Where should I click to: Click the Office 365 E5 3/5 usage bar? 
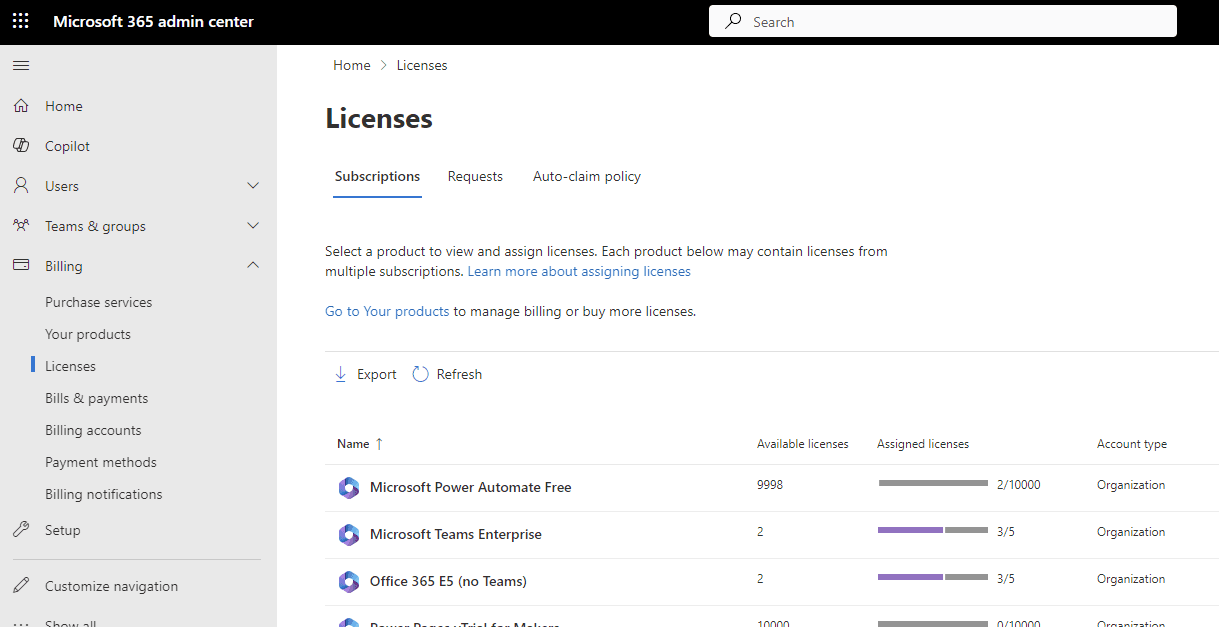pyautogui.click(x=933, y=577)
